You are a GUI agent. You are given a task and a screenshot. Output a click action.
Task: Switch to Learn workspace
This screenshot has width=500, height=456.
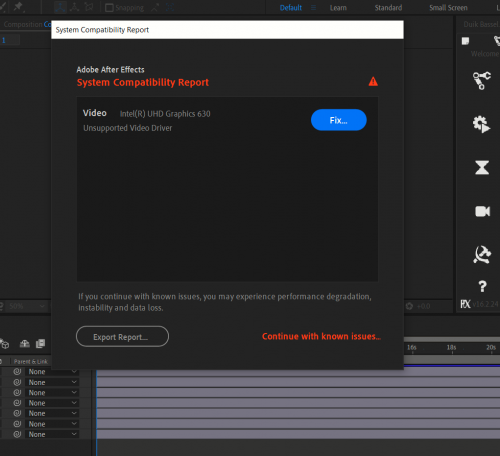point(338,8)
